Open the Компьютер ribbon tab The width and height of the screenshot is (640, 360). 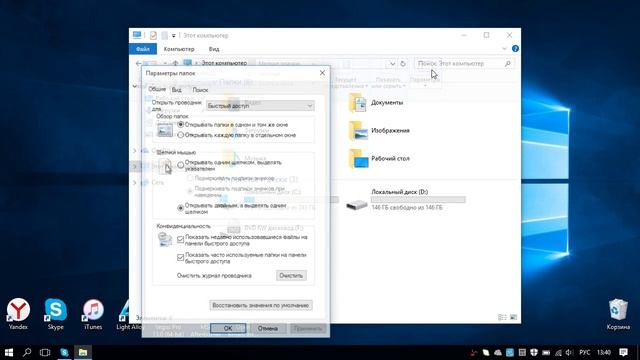pos(179,49)
